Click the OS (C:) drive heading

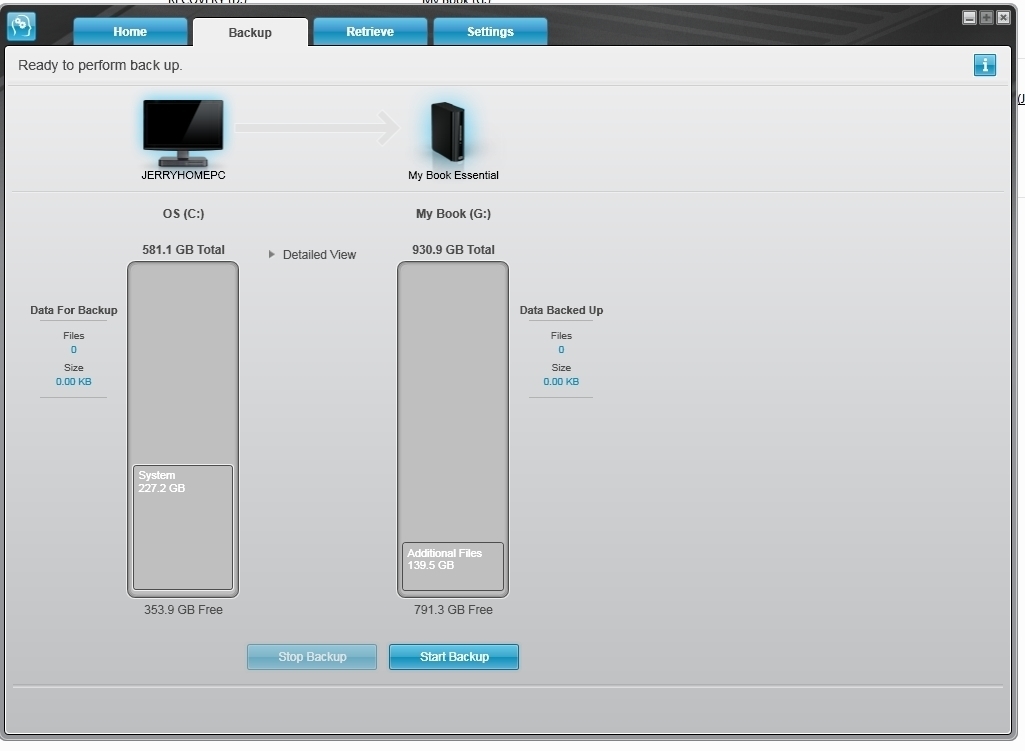coord(183,214)
